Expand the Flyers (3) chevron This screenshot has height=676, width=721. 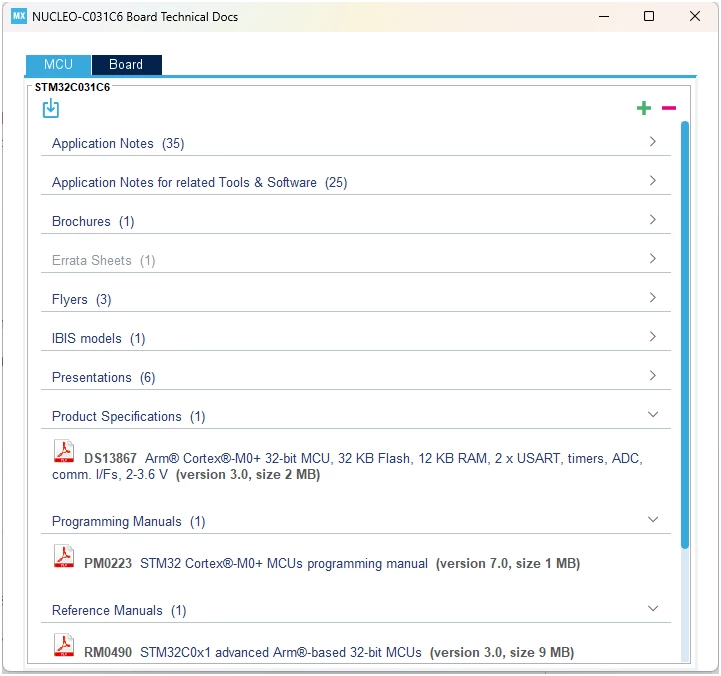[x=652, y=298]
